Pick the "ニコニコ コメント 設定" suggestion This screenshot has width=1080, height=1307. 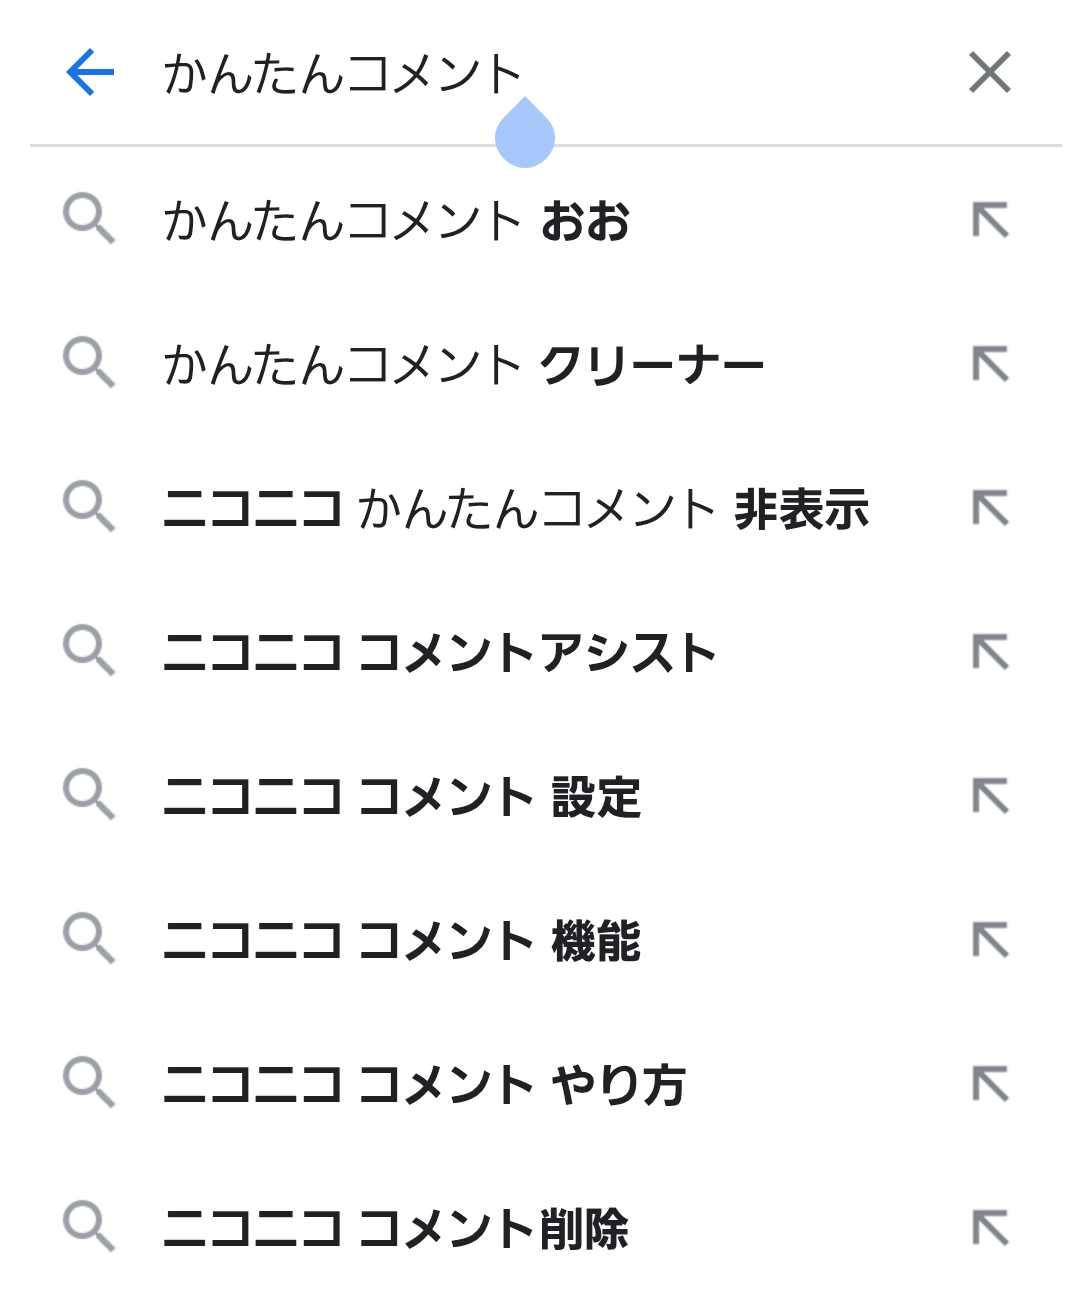pos(402,797)
